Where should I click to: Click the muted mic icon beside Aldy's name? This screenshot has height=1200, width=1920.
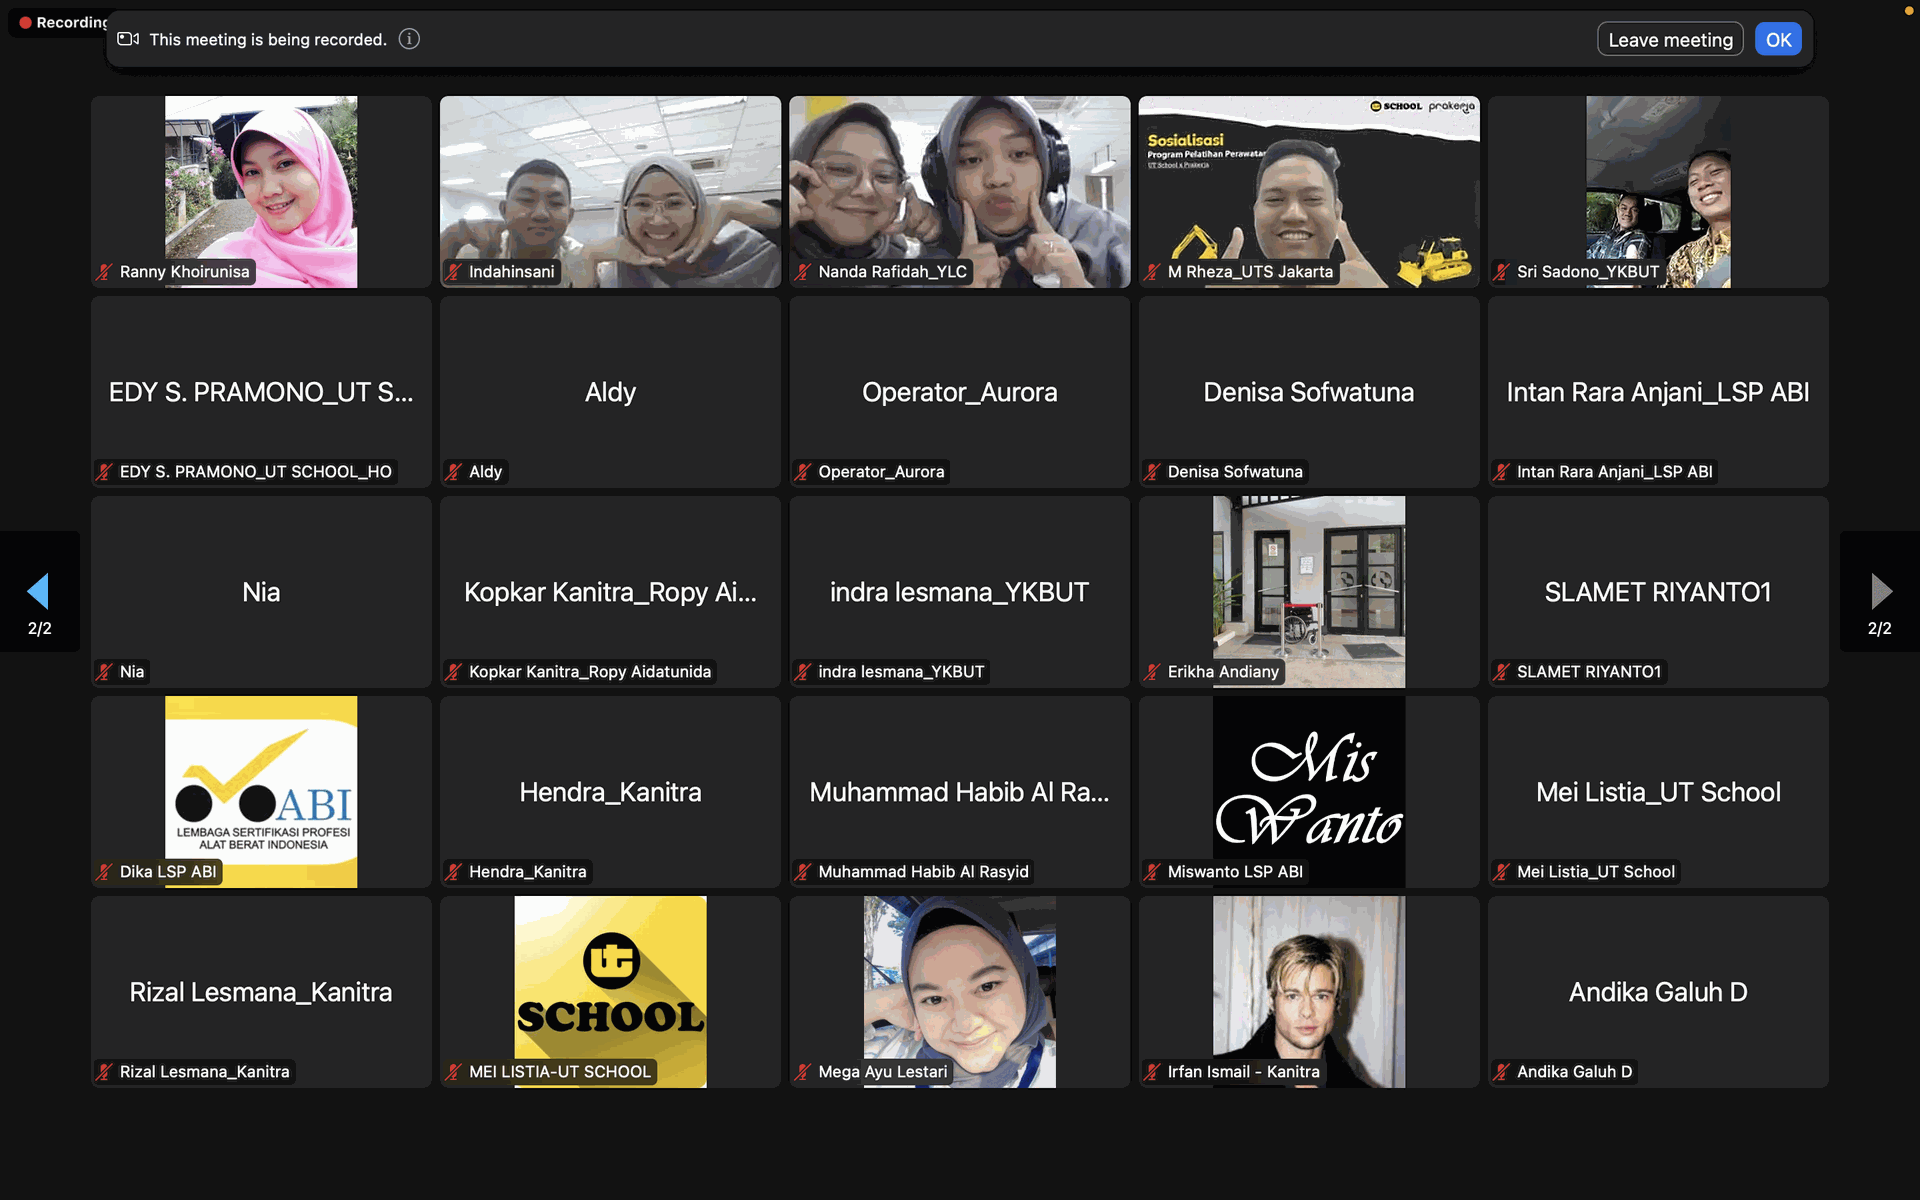[454, 472]
